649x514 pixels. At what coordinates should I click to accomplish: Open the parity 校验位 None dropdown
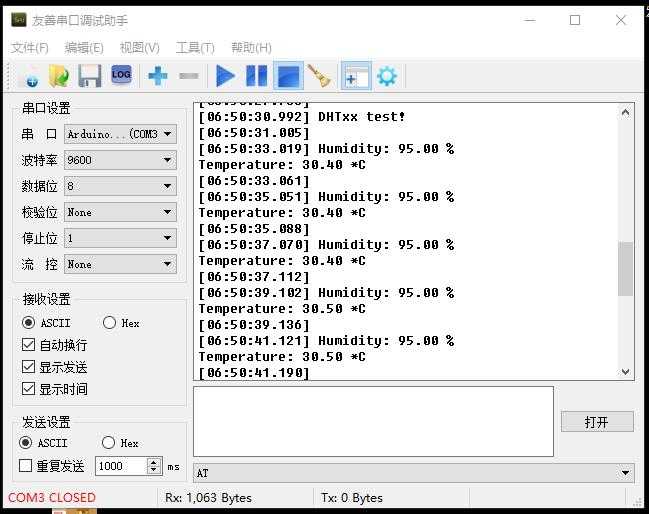pos(120,212)
